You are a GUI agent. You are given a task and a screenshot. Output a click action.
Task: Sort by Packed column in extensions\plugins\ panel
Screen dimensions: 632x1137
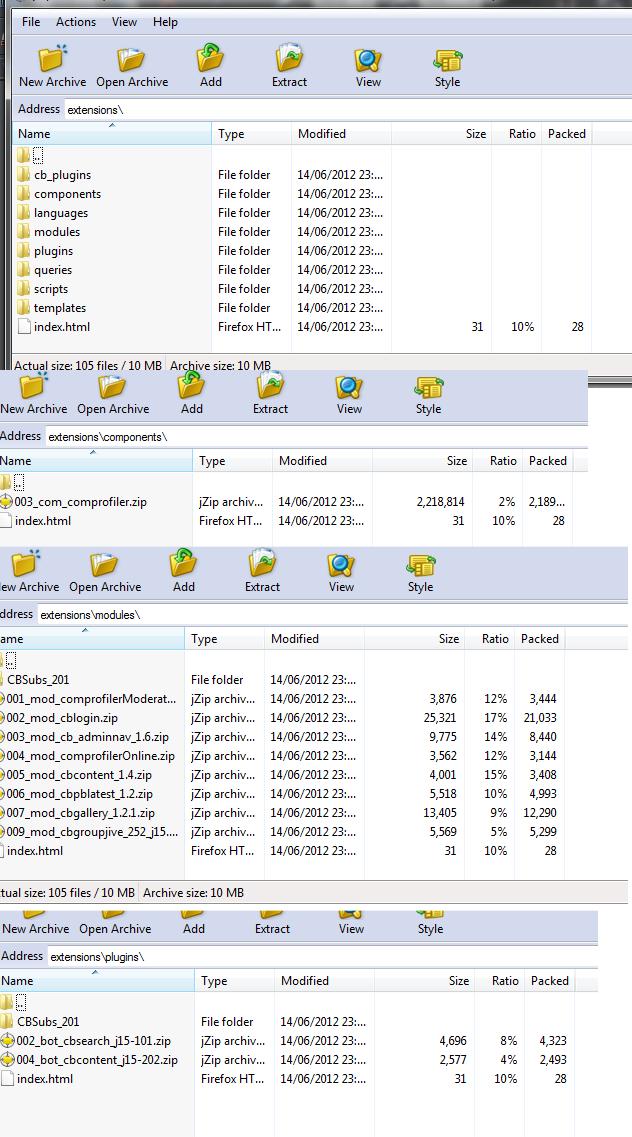pos(549,980)
